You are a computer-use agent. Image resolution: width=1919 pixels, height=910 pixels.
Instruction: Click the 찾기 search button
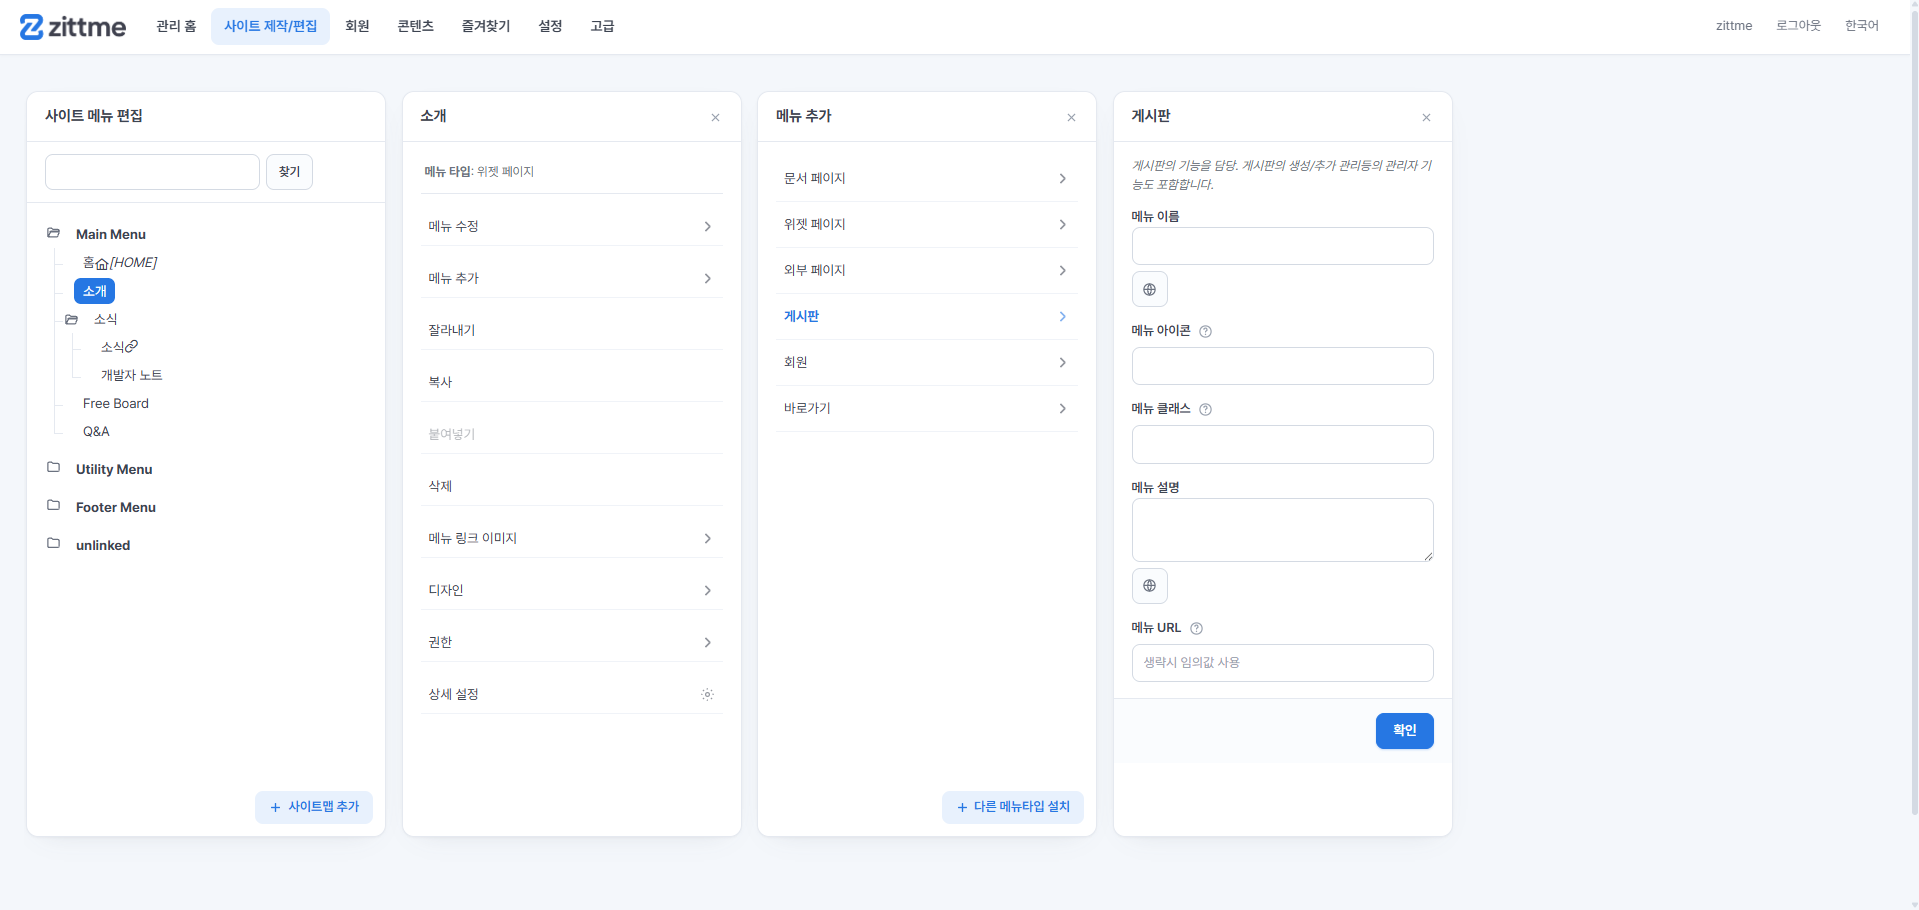pos(289,172)
